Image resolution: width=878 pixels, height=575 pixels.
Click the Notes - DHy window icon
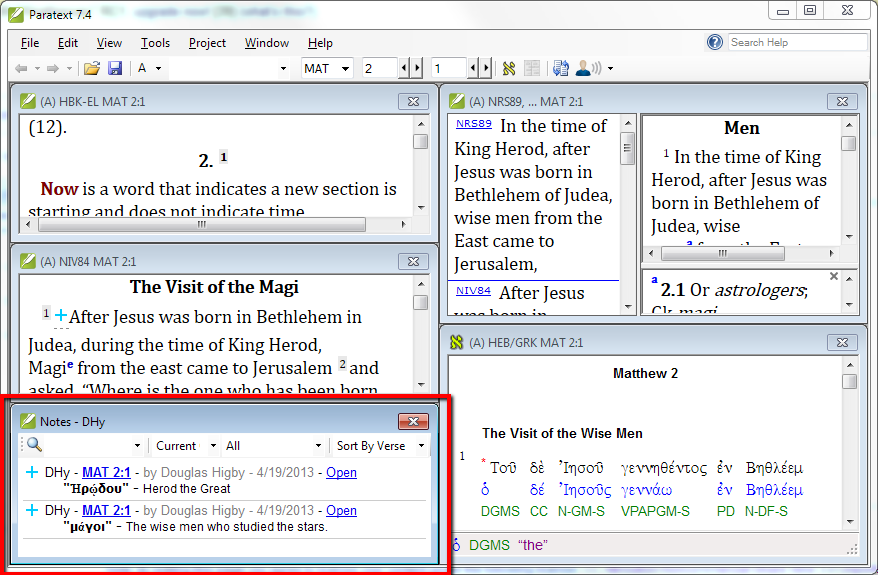(x=27, y=421)
